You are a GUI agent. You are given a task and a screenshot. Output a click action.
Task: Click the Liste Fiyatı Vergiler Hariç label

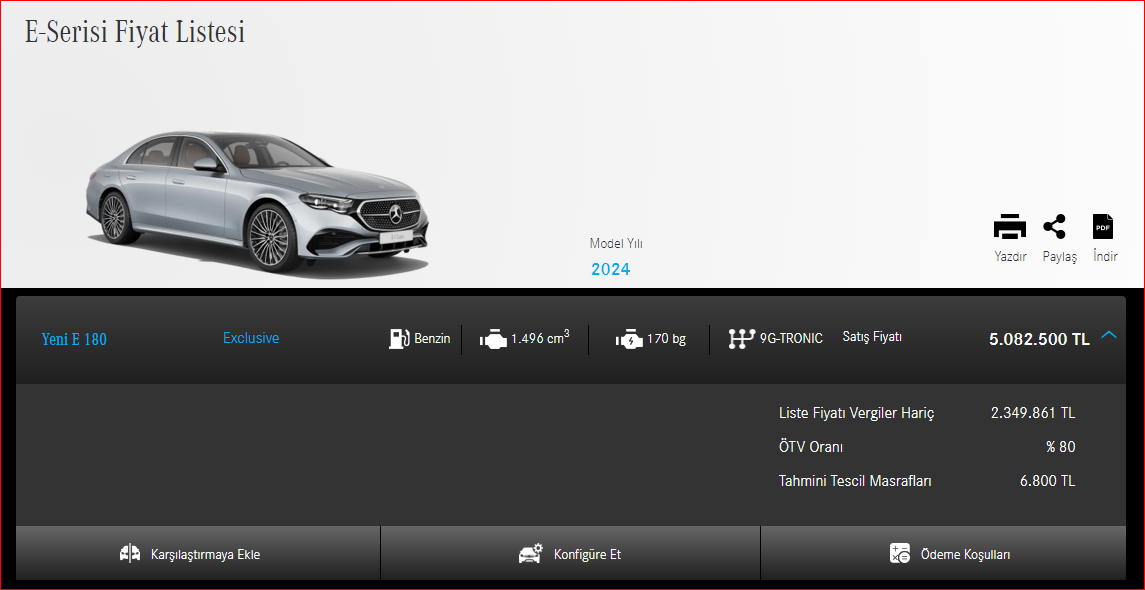tap(857, 413)
